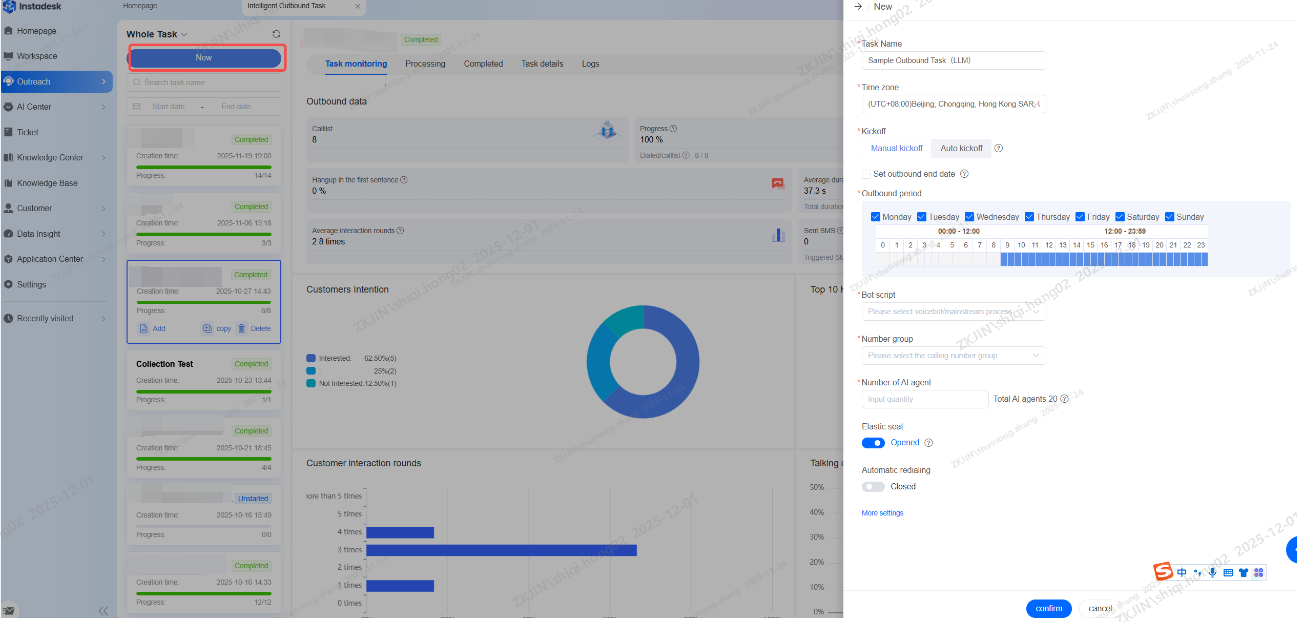Click the confirm button

(x=1048, y=608)
